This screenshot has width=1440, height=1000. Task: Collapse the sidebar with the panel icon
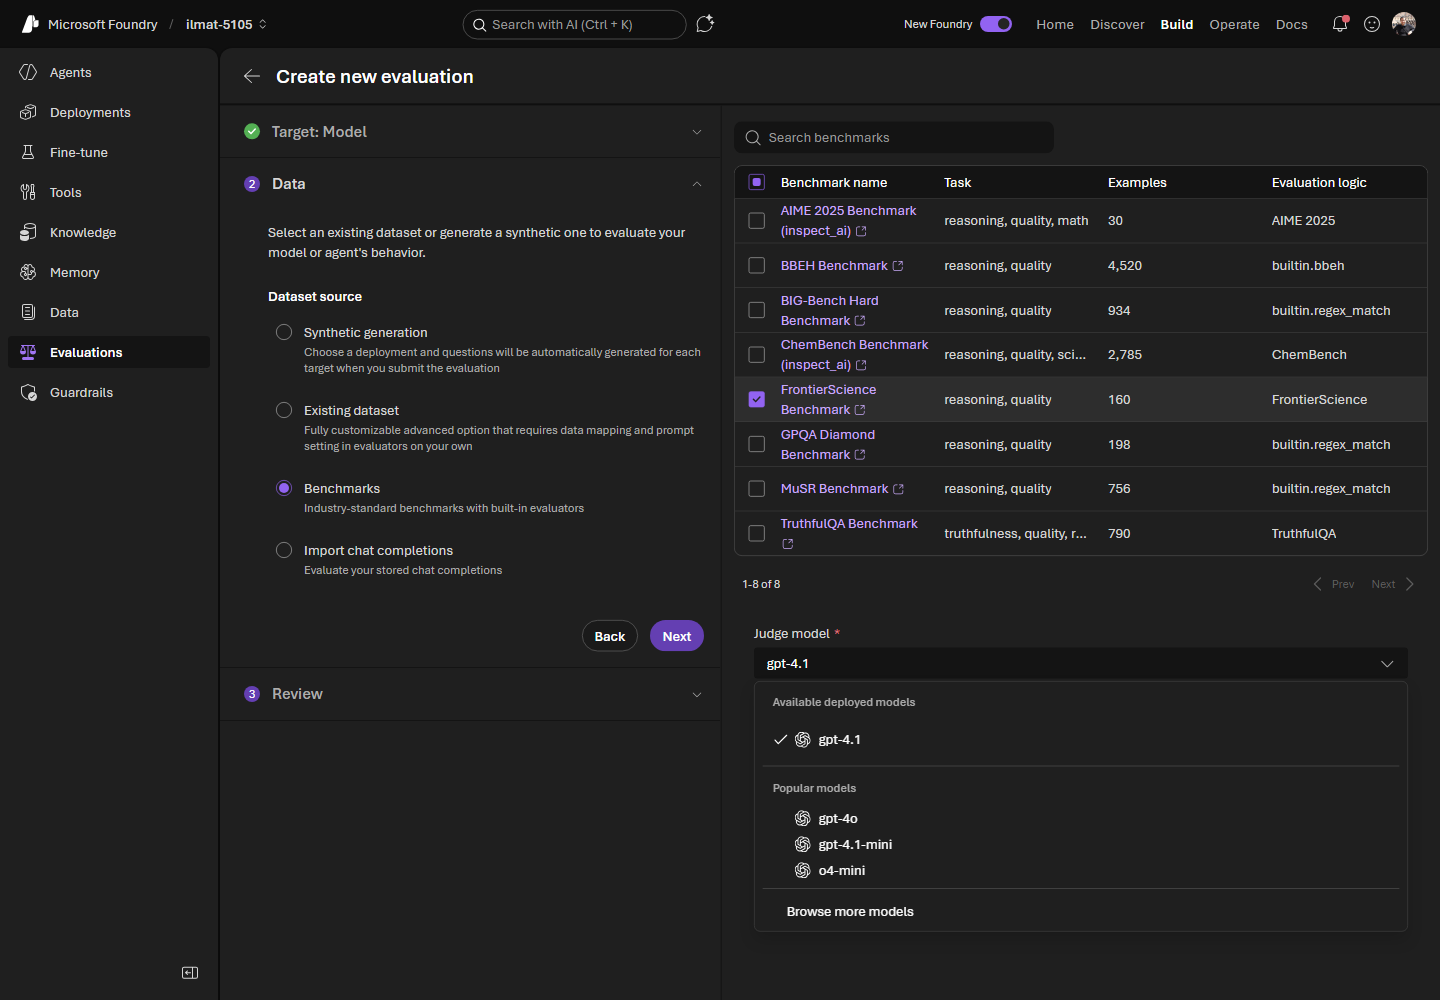click(190, 973)
